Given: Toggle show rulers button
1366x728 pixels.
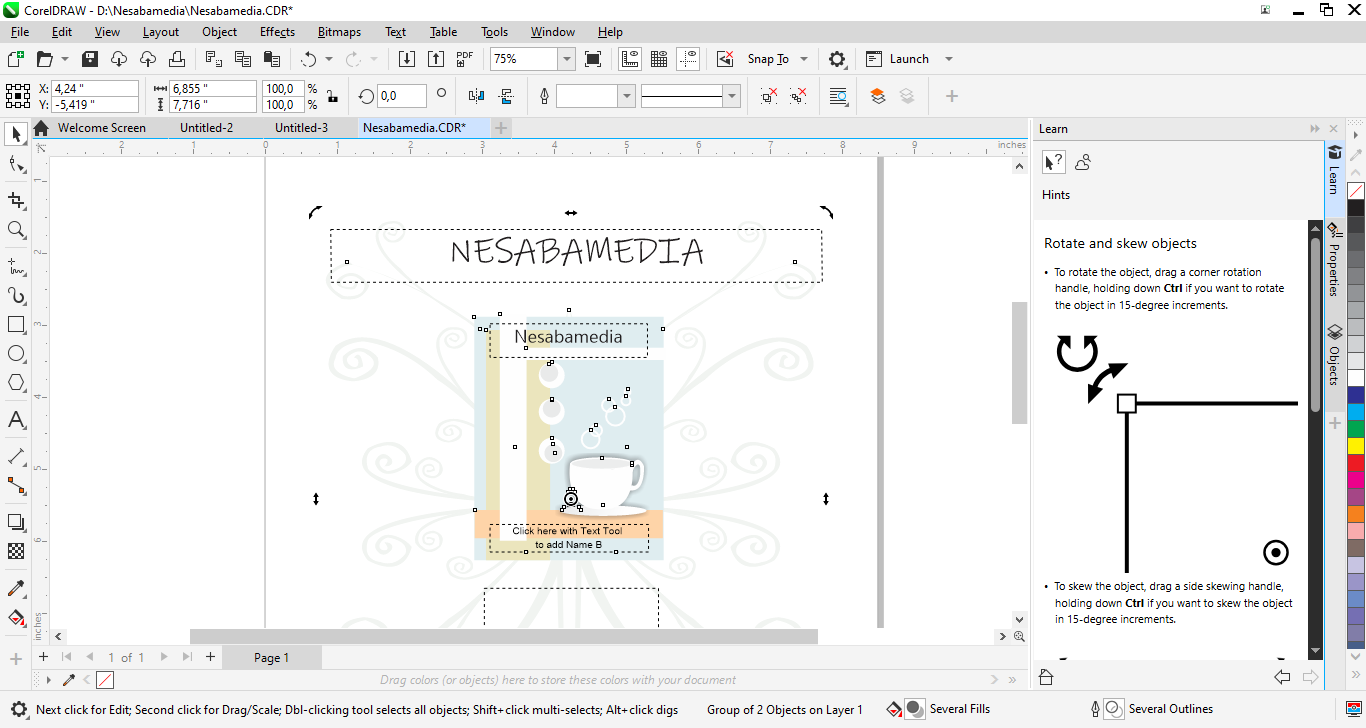Looking at the screenshot, I should [629, 59].
